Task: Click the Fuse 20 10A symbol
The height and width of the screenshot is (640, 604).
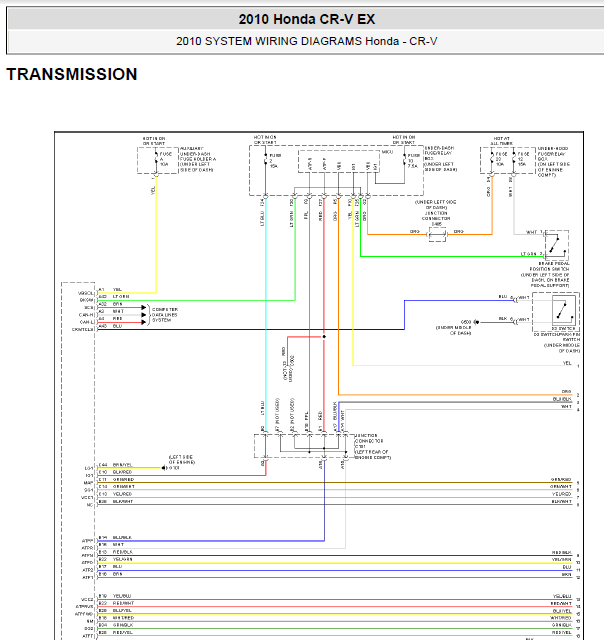Action: click(492, 159)
